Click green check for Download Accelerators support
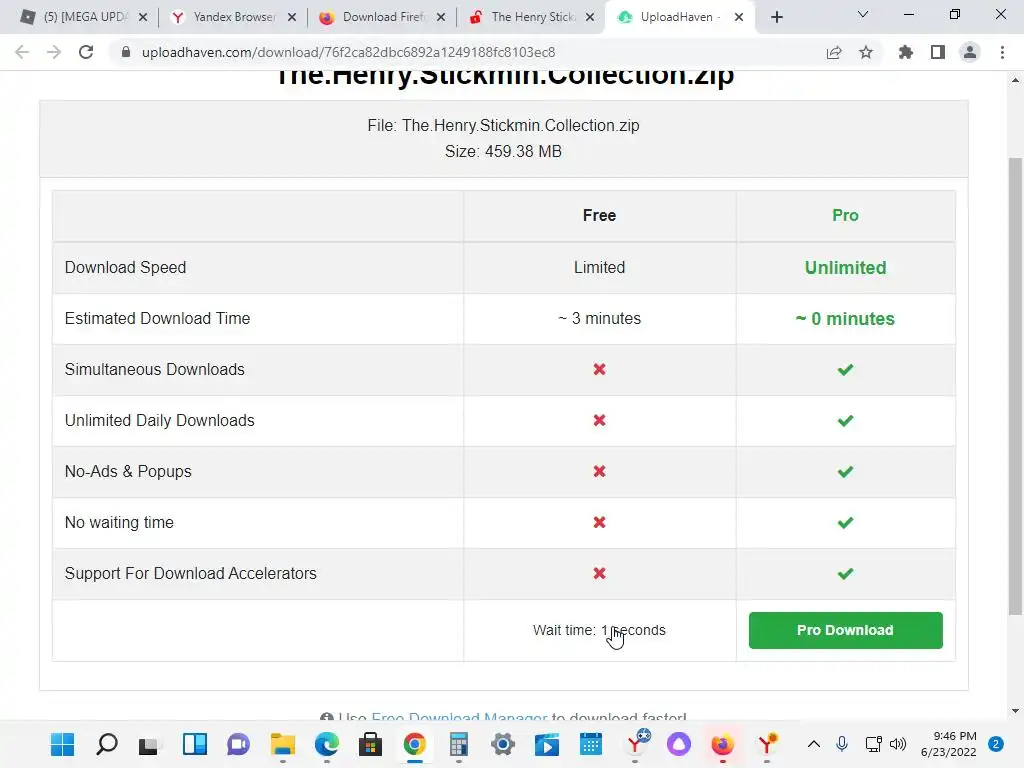 pos(845,573)
